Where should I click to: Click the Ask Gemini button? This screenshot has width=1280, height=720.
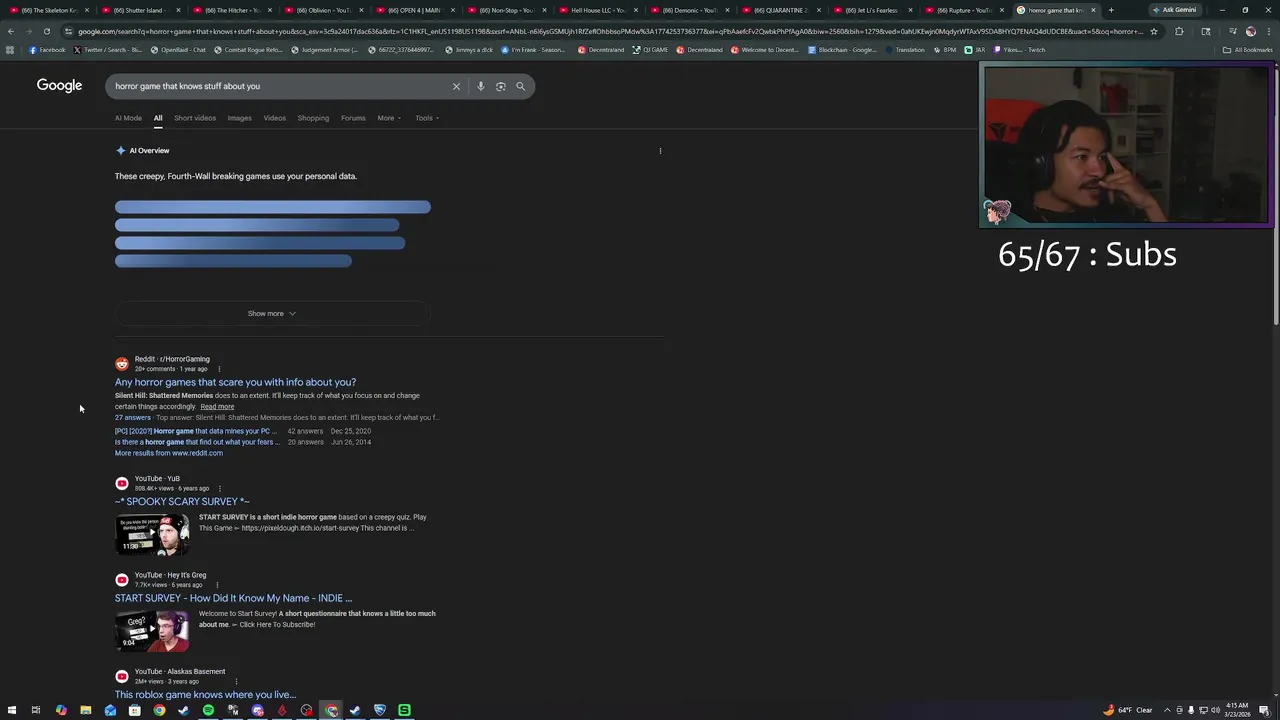click(1175, 10)
